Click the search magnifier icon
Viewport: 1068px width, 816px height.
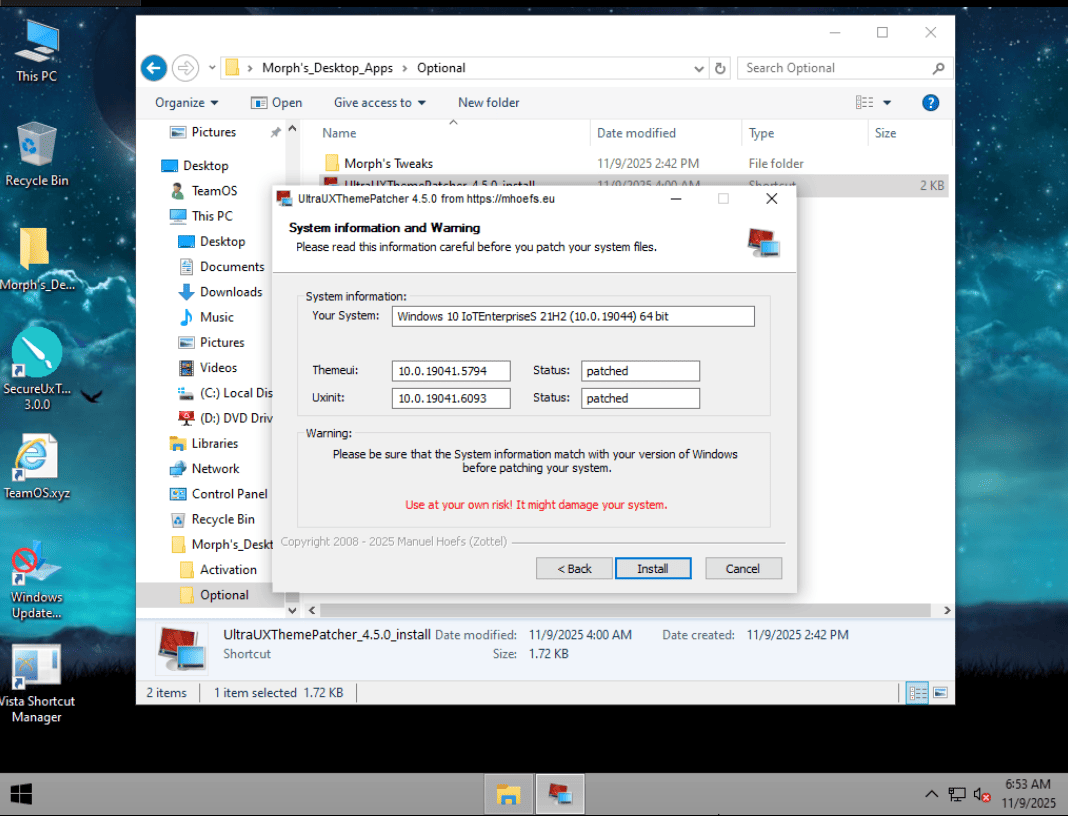tap(938, 68)
